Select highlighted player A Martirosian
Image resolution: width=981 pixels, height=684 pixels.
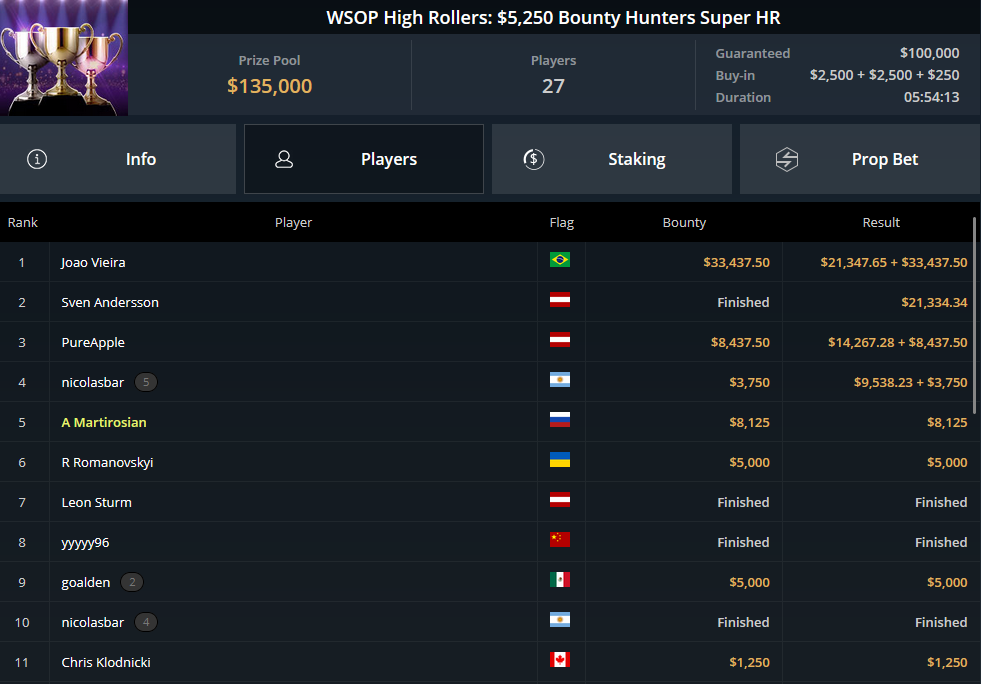coord(104,422)
